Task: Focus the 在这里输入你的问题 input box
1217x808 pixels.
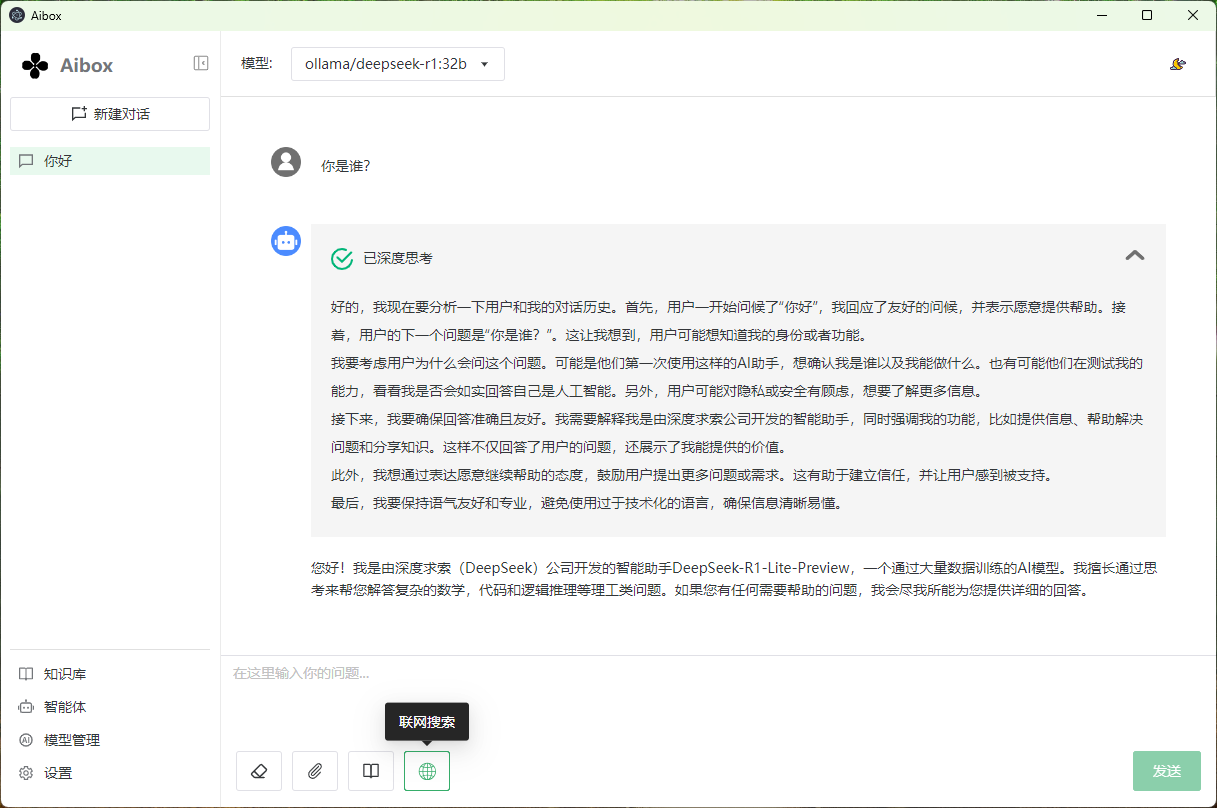Action: [x=718, y=698]
